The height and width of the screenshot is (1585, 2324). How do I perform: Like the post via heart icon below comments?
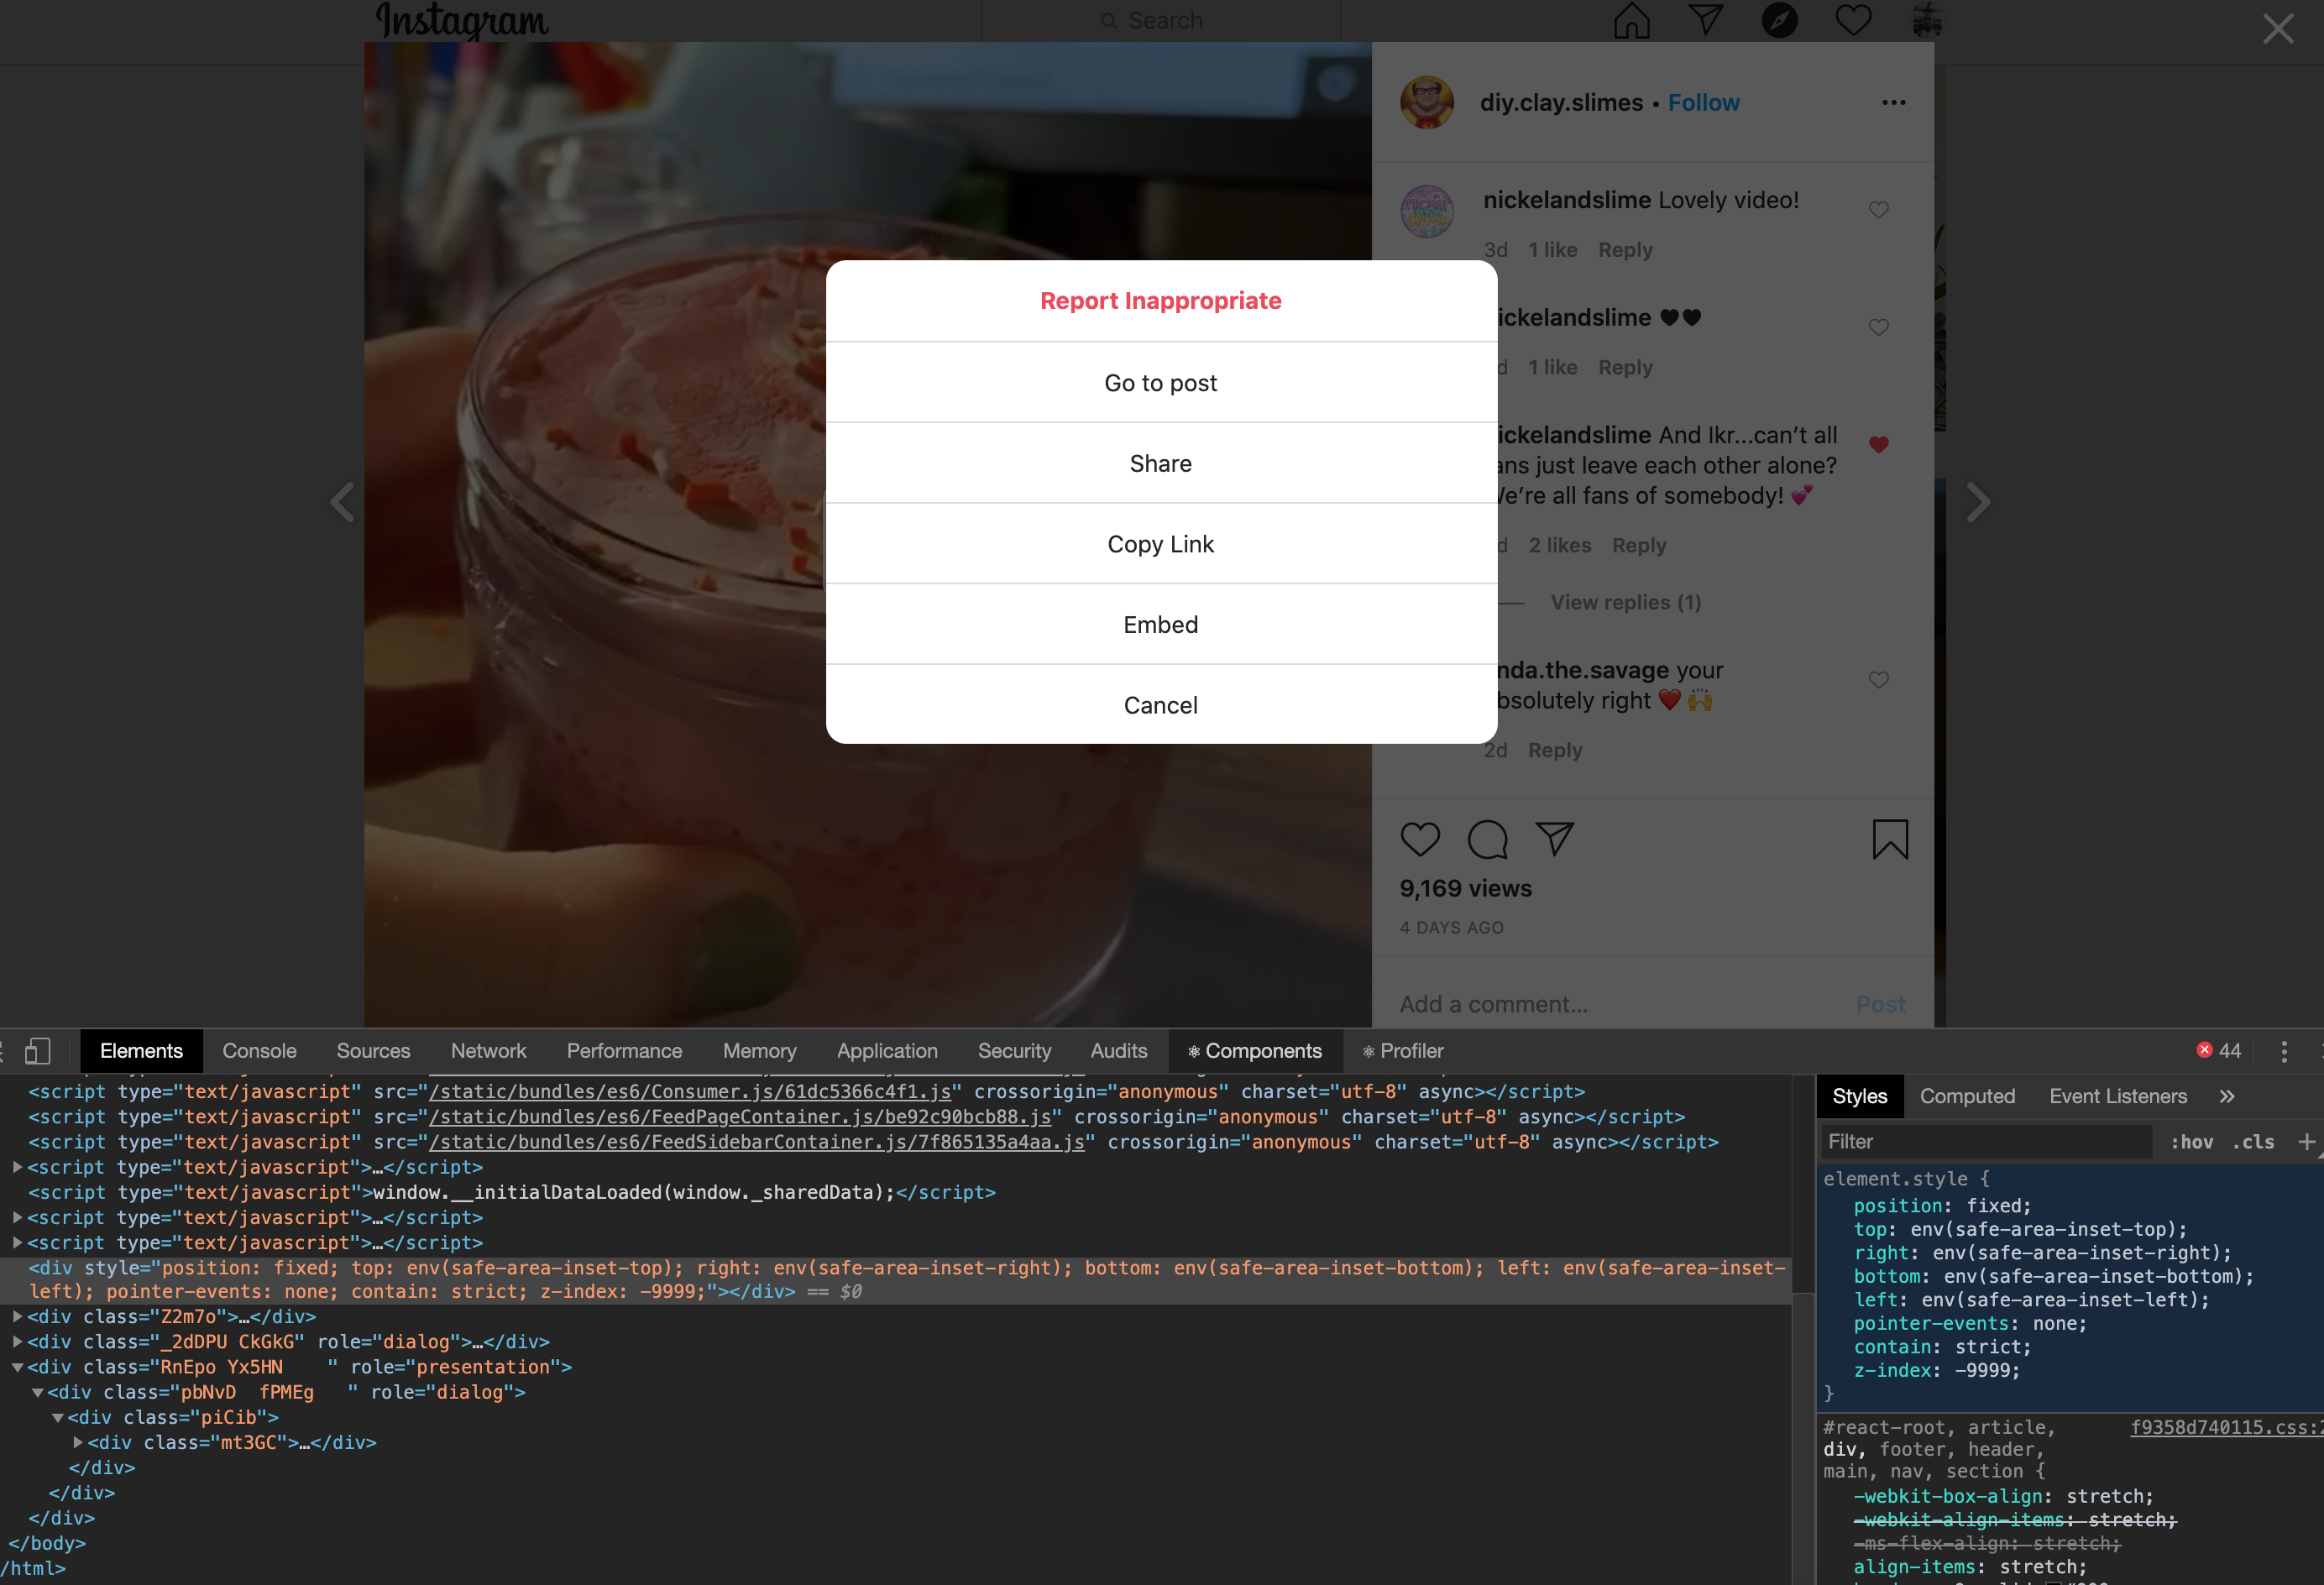point(1421,839)
